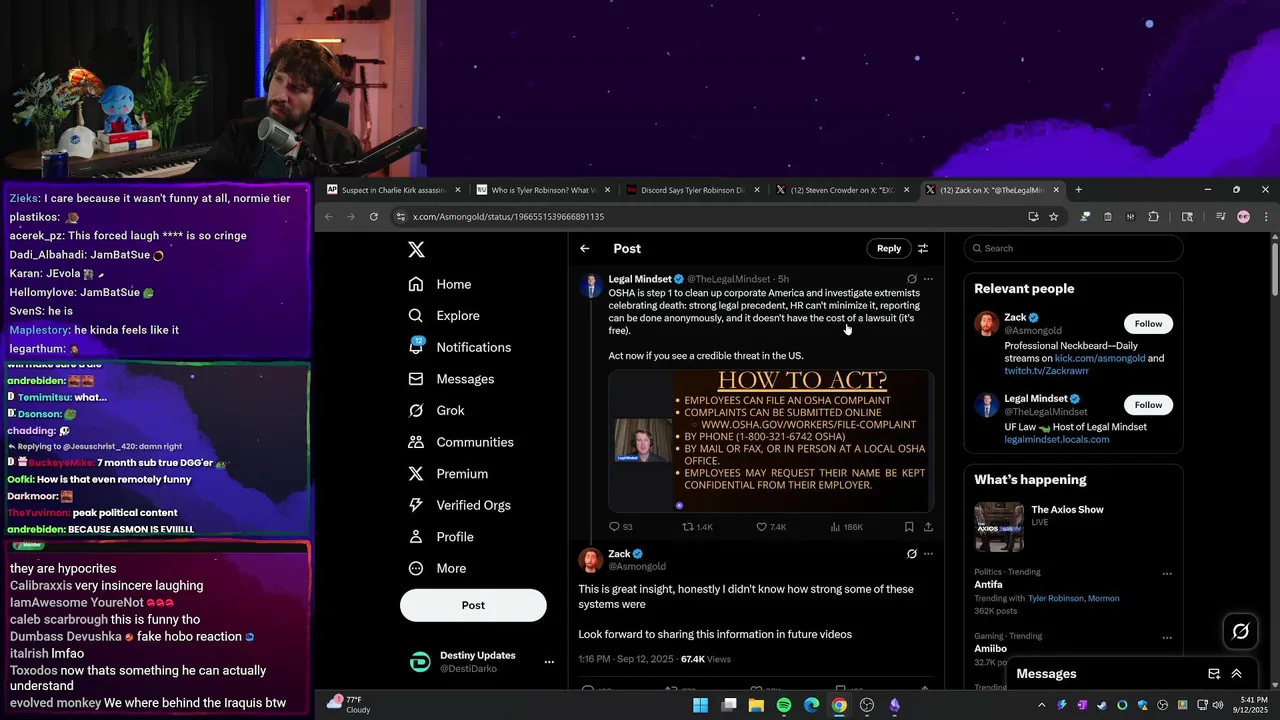Open Premium in sidebar
Viewport: 1280px width, 720px height.
[x=448, y=474]
